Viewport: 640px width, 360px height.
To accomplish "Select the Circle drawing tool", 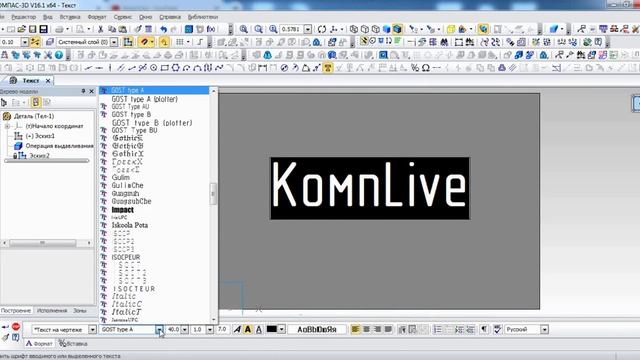I will click(153, 68).
